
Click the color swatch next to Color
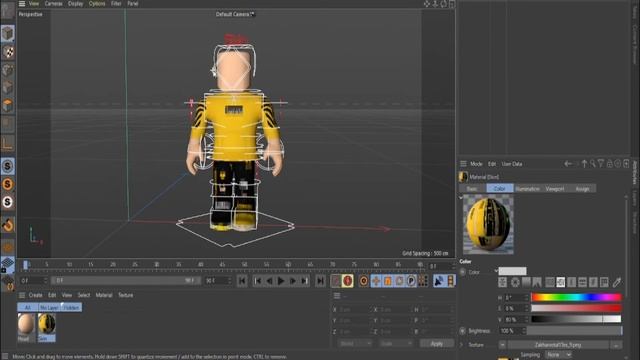tap(512, 271)
